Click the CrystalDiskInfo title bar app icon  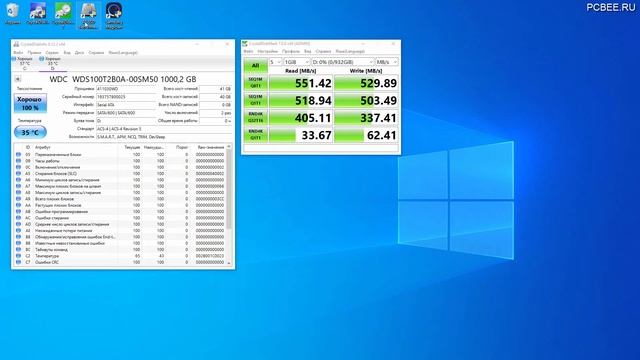16,44
